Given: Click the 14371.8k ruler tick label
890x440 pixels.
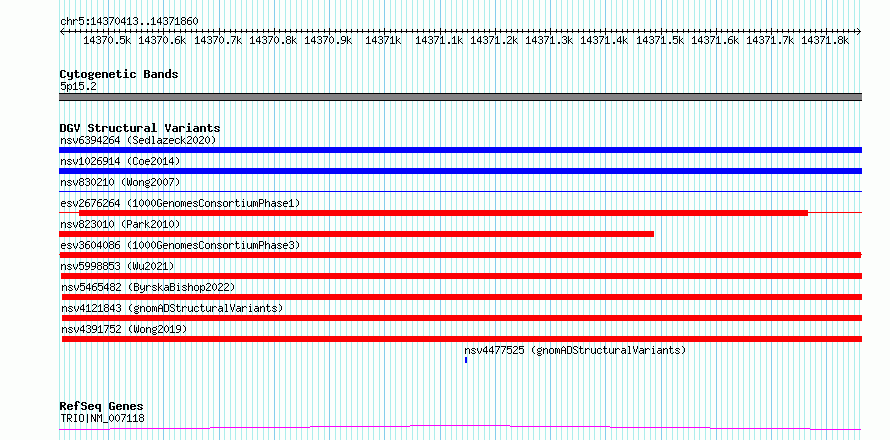Looking at the screenshot, I should click(x=825, y=40).
